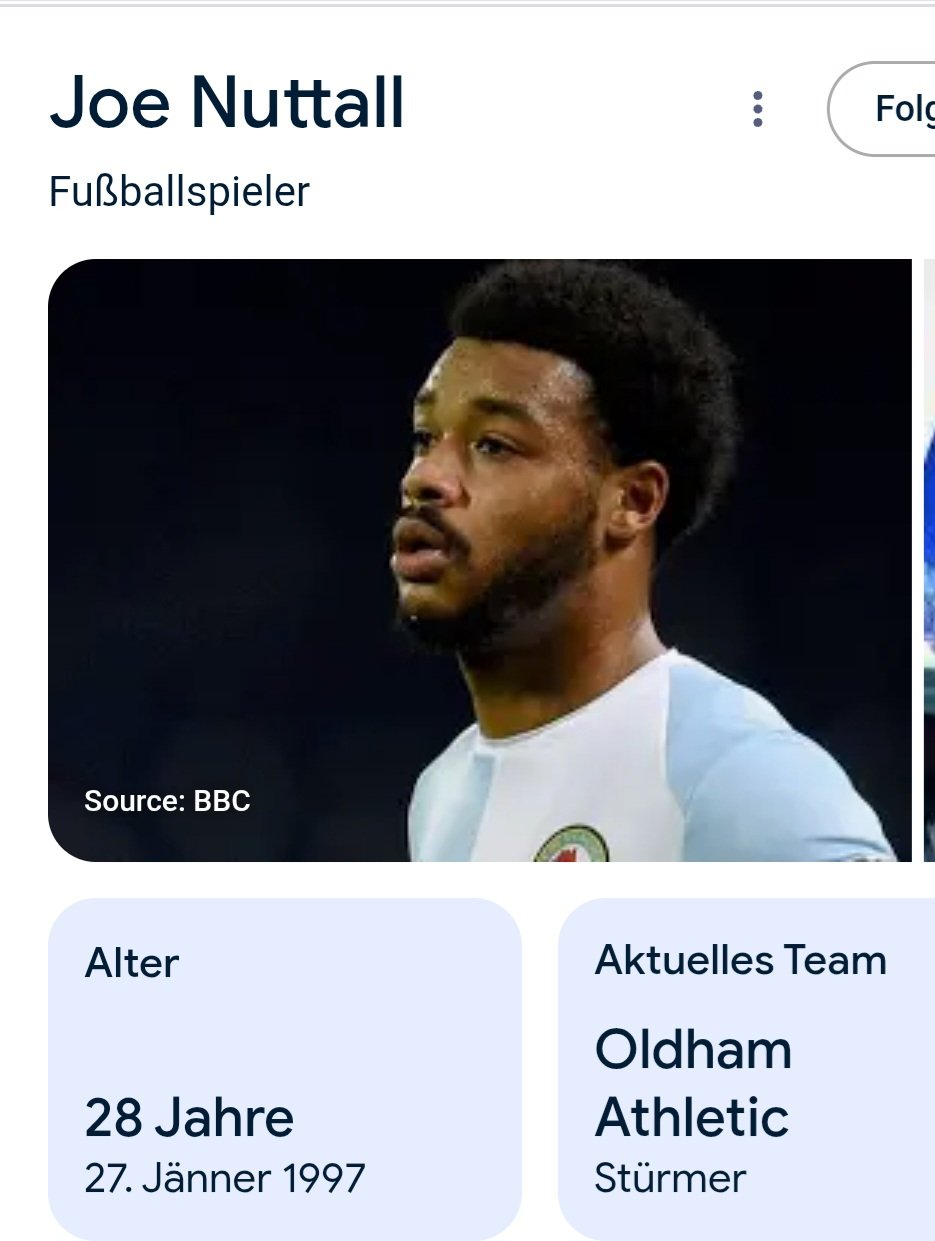
Task: Select the Alter info card
Action: coord(285,1069)
